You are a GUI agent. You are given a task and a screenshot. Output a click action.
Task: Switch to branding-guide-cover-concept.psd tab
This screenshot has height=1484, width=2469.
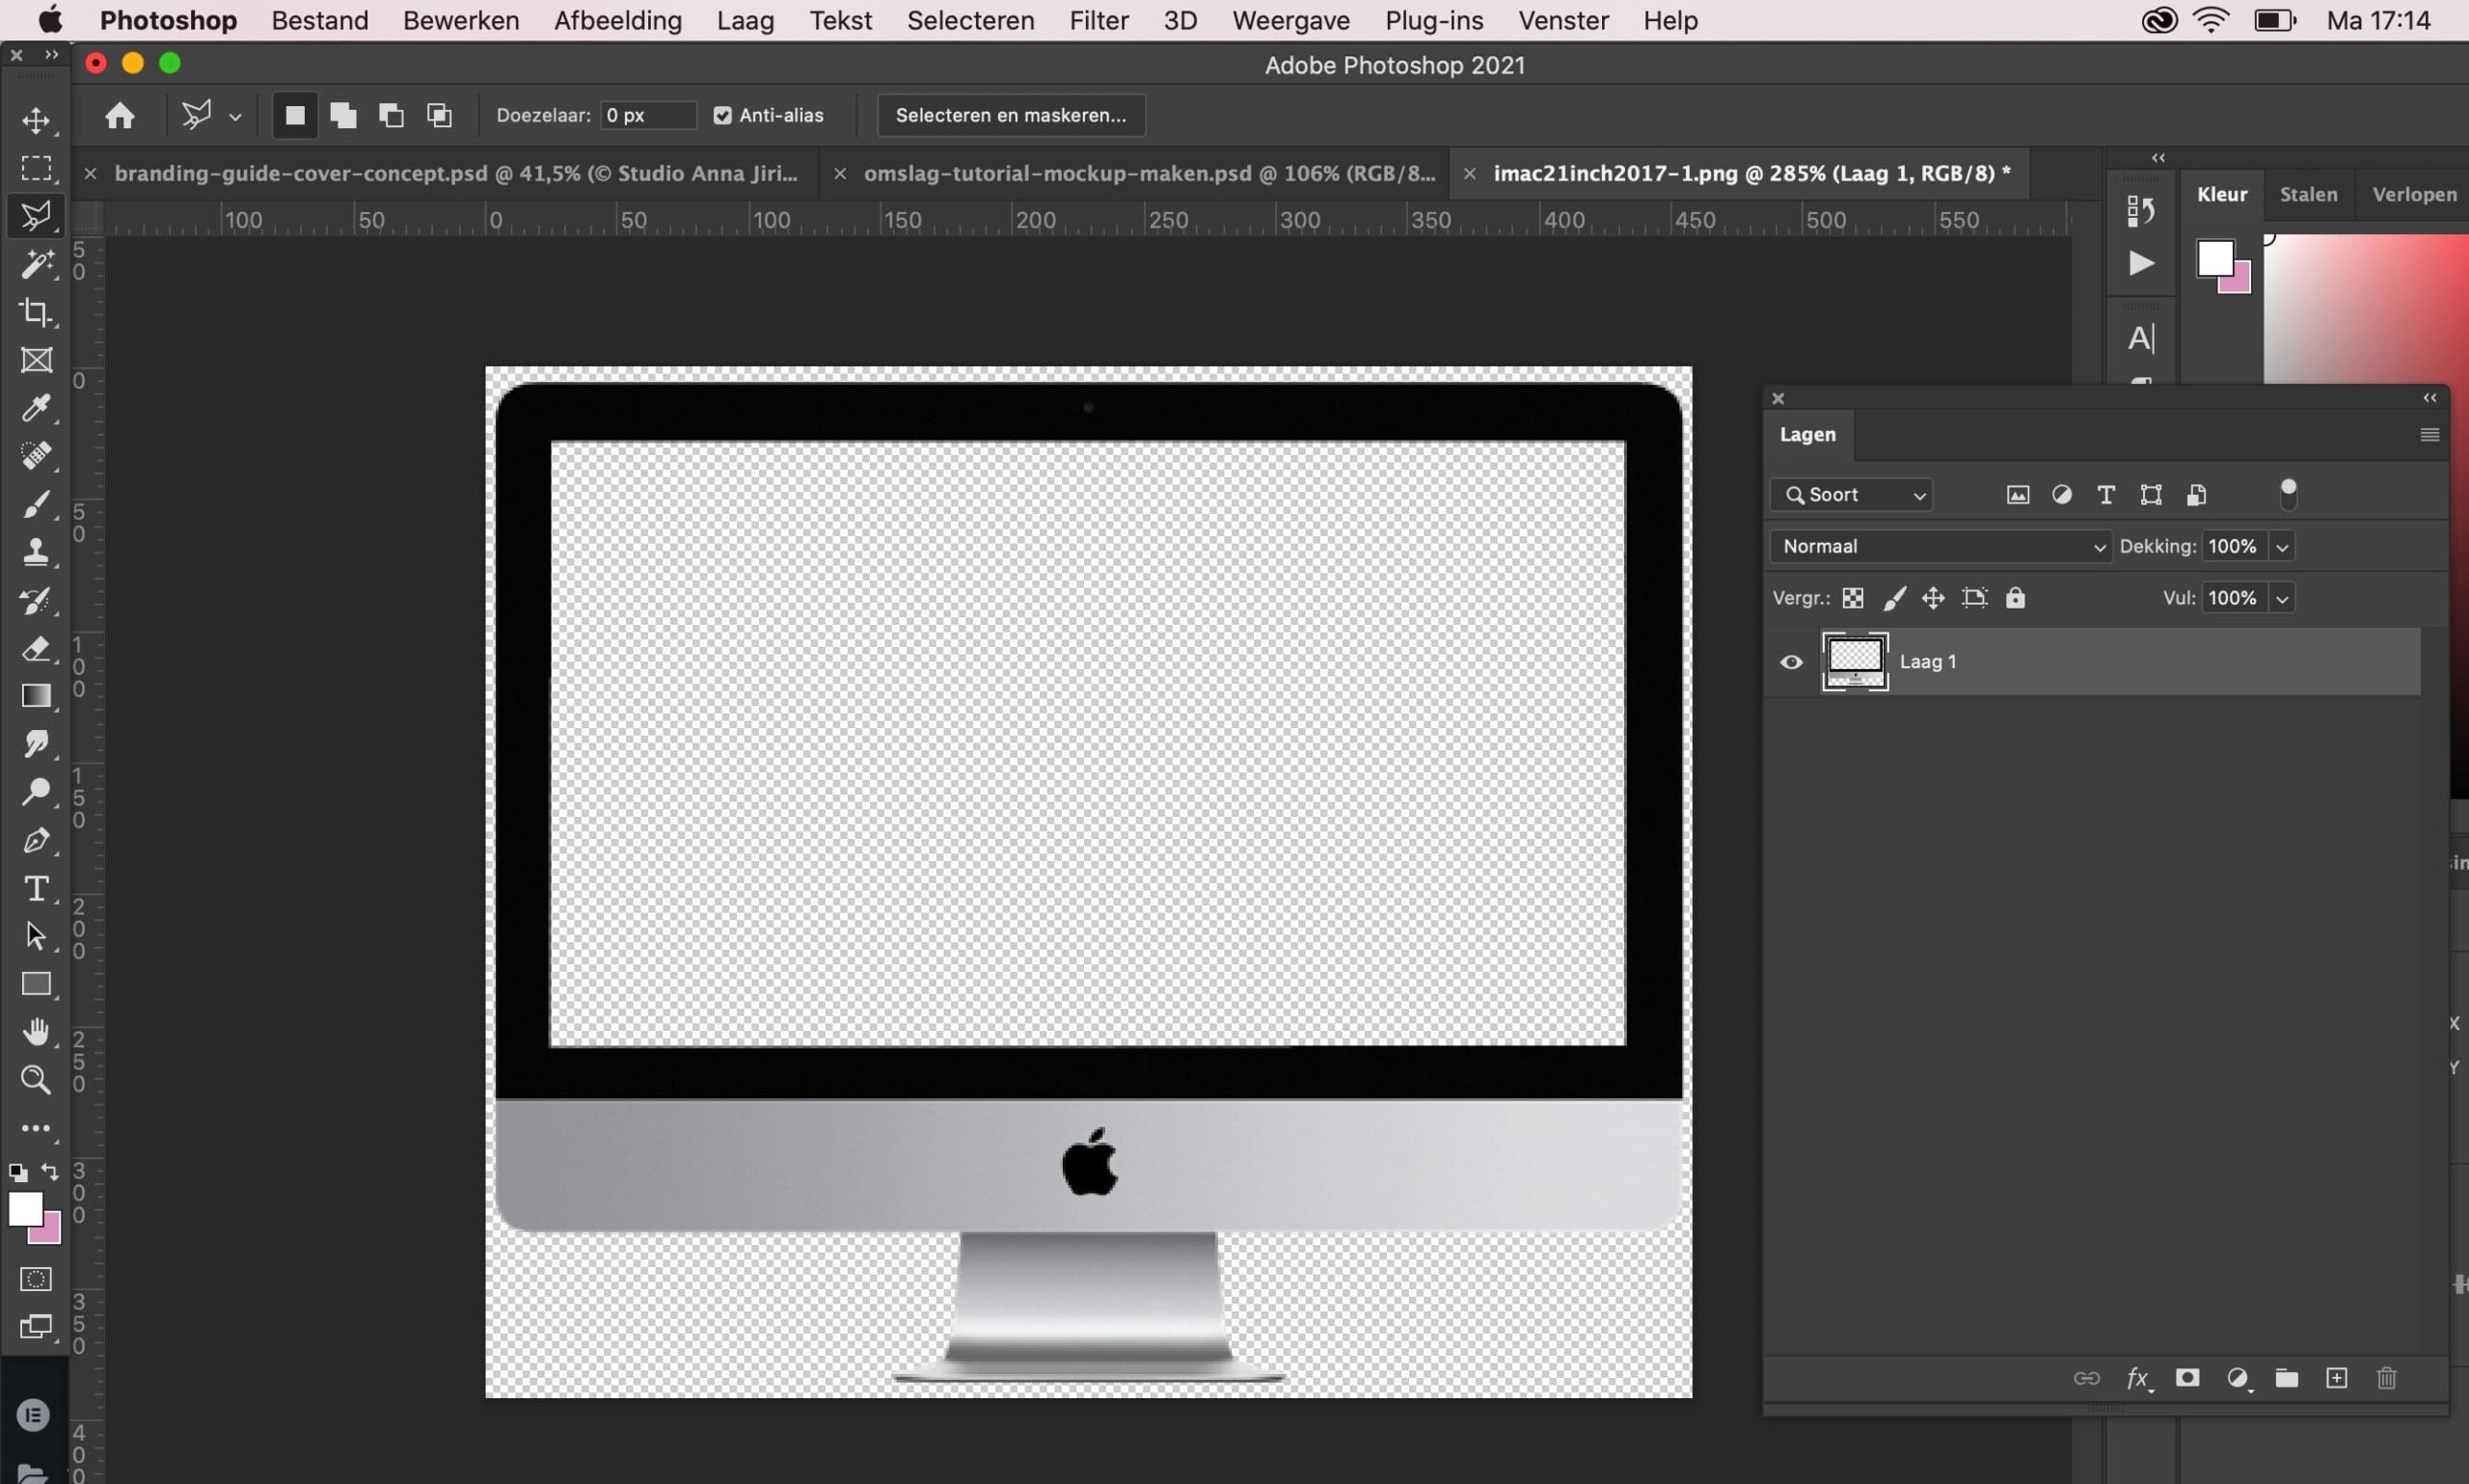456,173
